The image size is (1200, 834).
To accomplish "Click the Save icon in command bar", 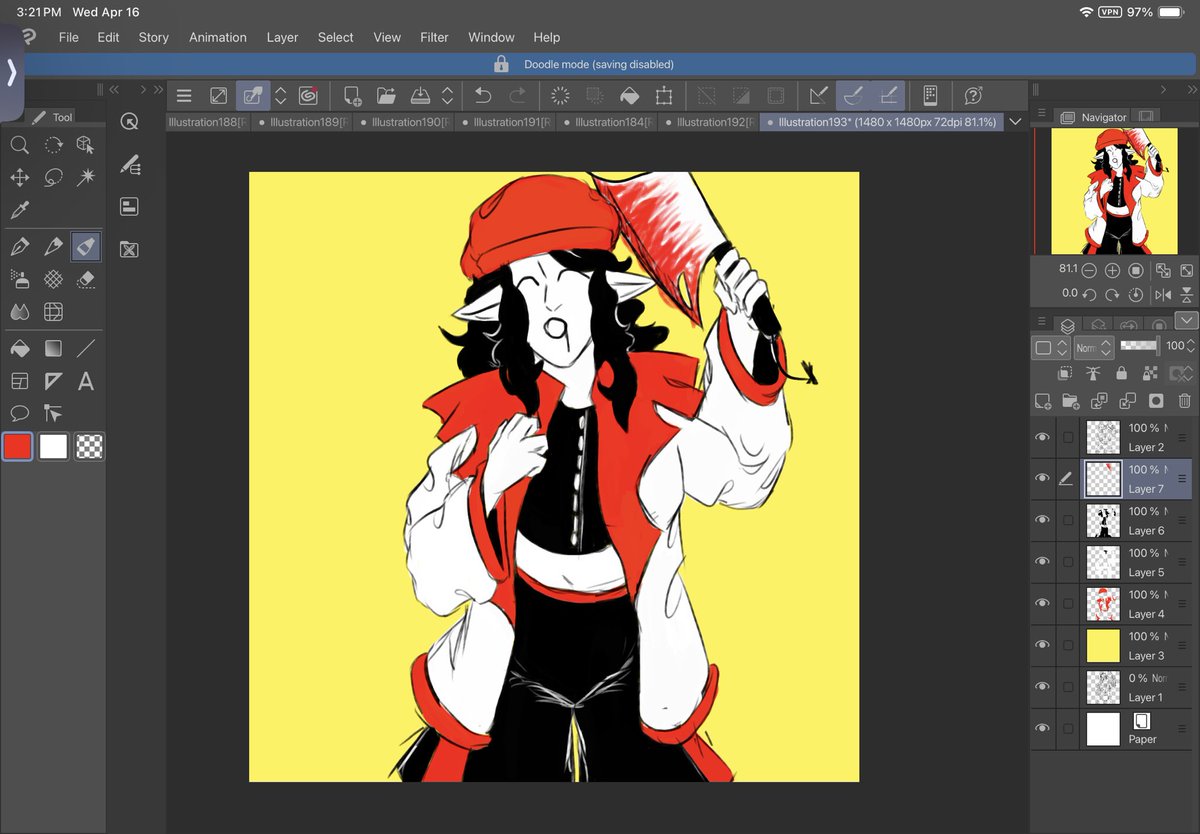I will (x=421, y=96).
